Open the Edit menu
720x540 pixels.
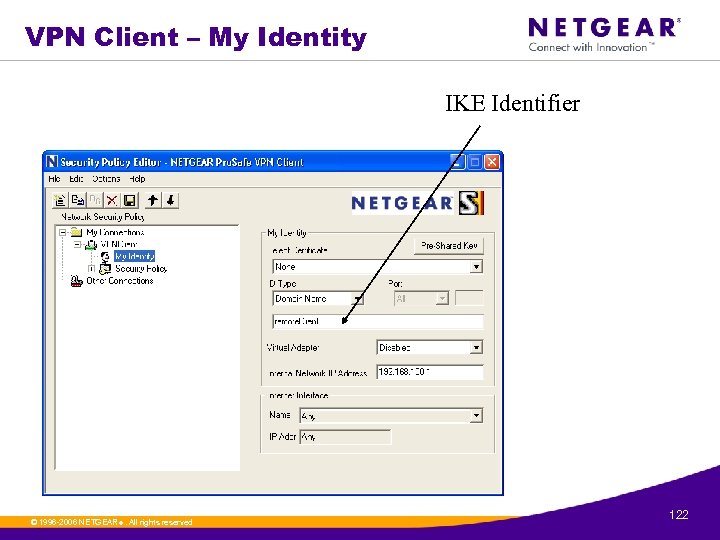76,179
